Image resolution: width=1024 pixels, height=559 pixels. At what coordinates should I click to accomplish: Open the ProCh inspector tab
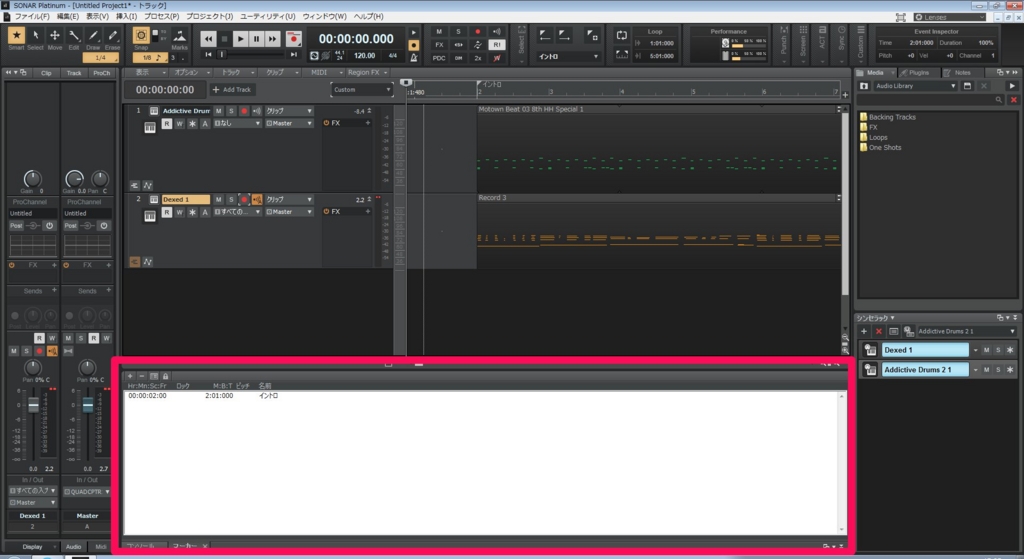101,72
